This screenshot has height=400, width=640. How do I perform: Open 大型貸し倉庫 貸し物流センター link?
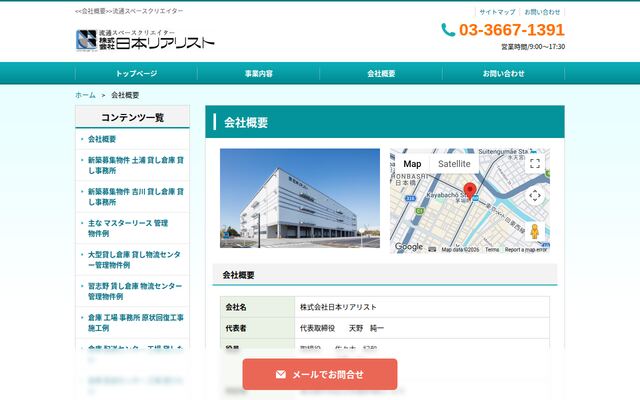134,260
